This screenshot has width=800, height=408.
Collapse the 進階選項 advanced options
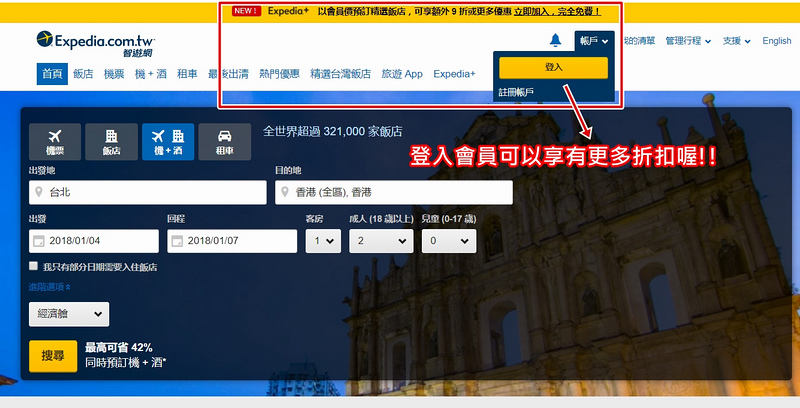(49, 287)
